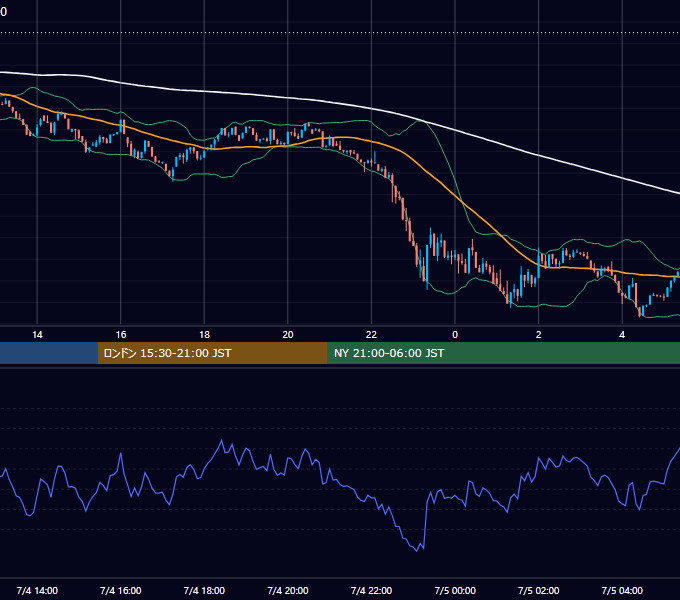The height and width of the screenshot is (600, 680).
Task: Click the oscillator's peak near 18:30
Action: (222, 440)
